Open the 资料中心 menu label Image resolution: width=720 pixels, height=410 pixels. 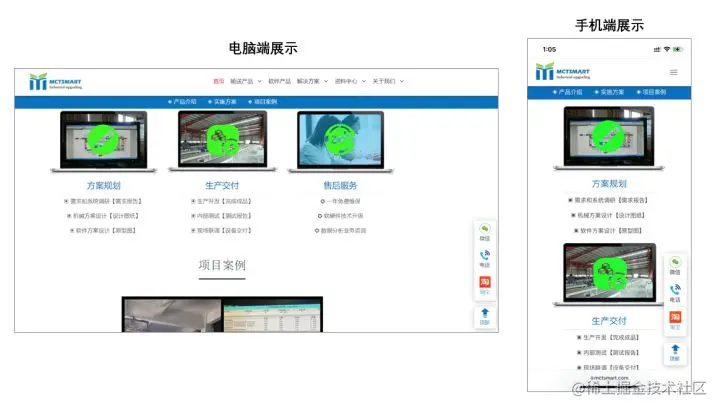pos(346,81)
